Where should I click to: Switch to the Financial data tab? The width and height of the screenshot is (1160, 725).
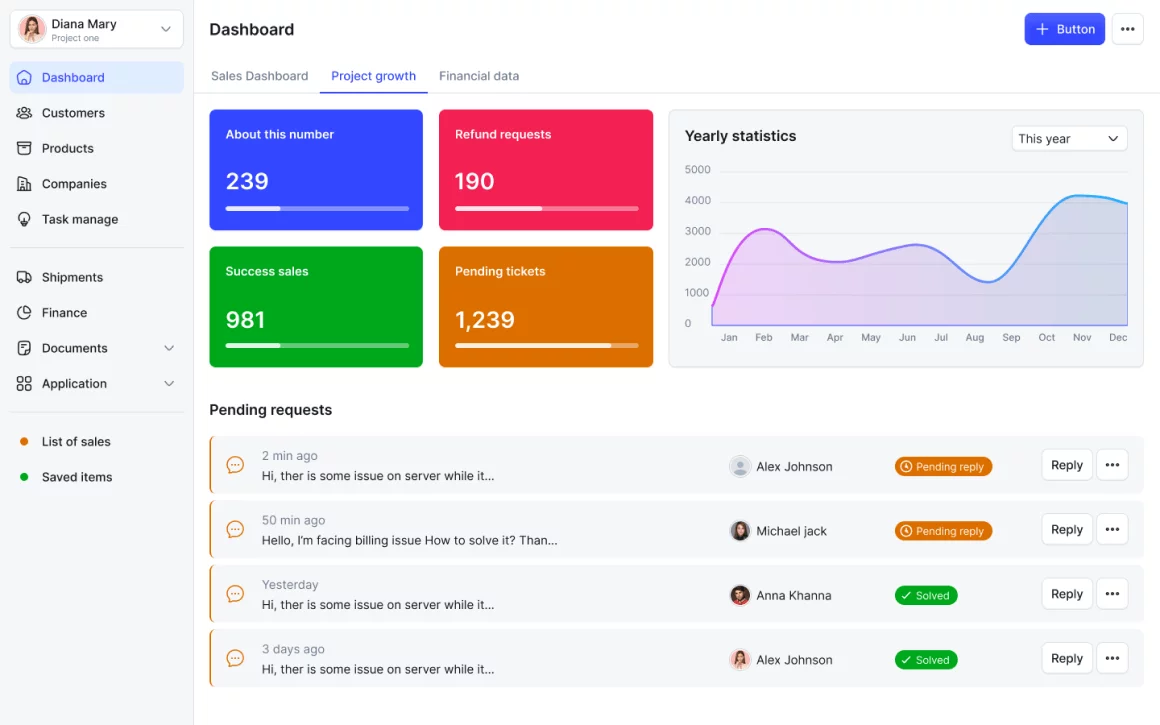pyautogui.click(x=479, y=76)
